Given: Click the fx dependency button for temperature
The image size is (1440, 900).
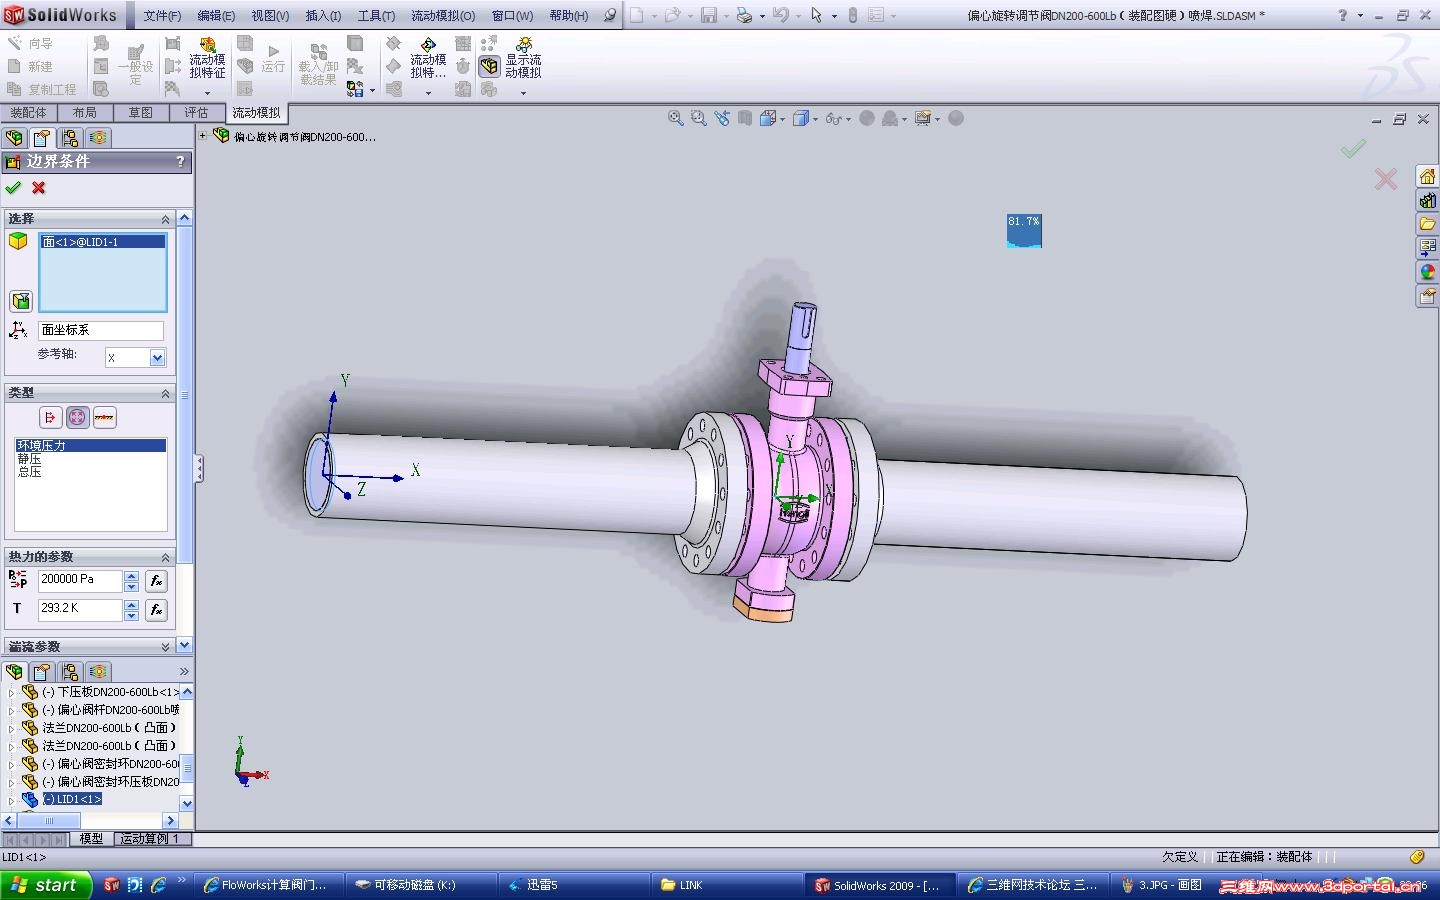Looking at the screenshot, I should tap(156, 609).
